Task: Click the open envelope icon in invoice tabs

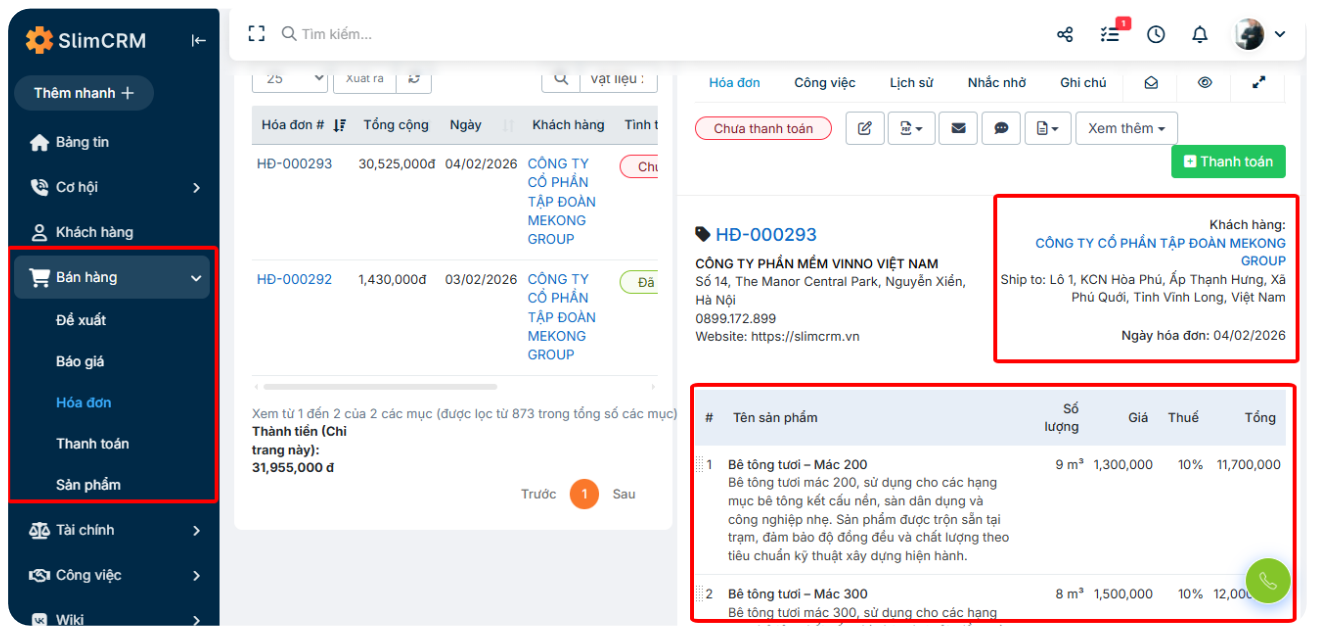Action: [x=1151, y=83]
